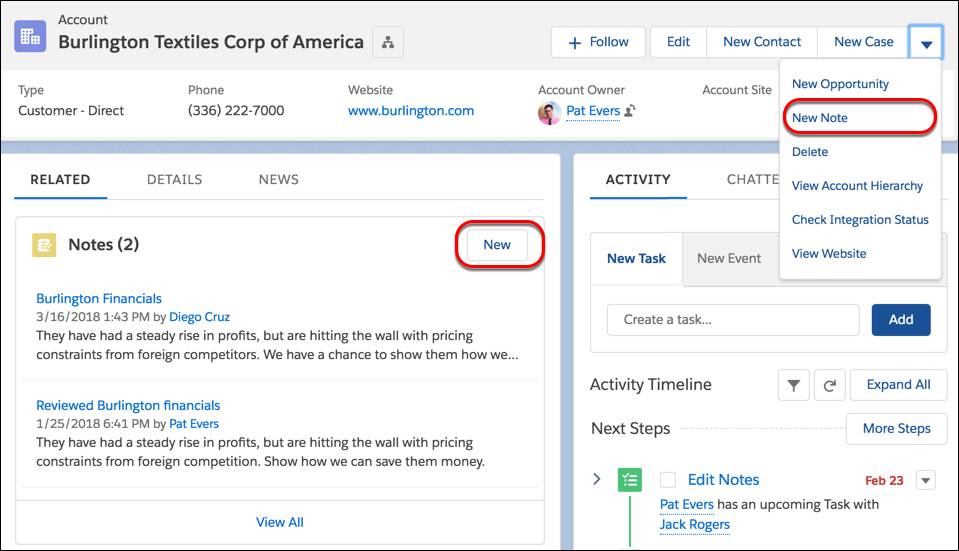
Task: Select View Account Hierarchy menu item
Action: point(857,186)
